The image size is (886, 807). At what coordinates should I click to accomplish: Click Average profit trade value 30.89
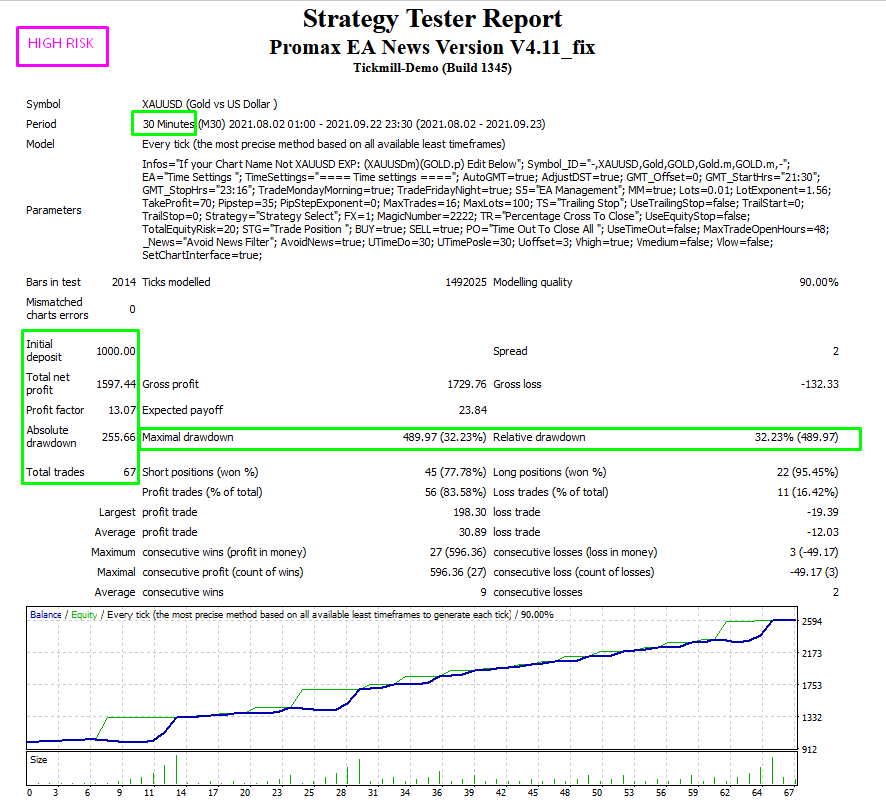[472, 532]
